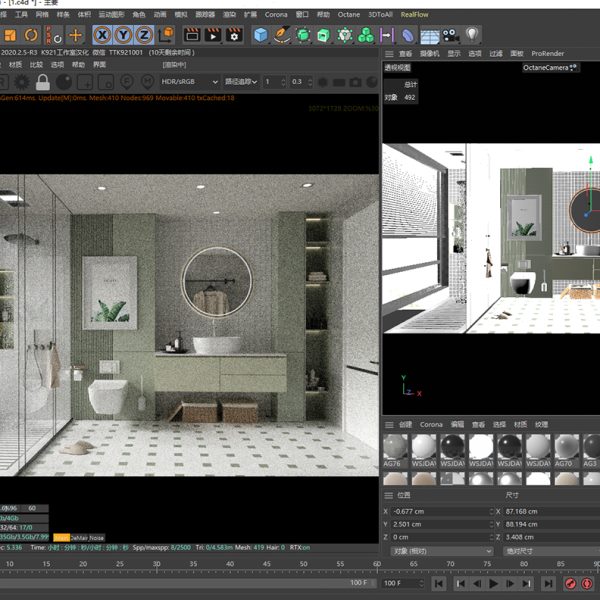Image resolution: width=600 pixels, height=600 pixels.
Task: Open the green extrude generator icon
Action: click(324, 35)
